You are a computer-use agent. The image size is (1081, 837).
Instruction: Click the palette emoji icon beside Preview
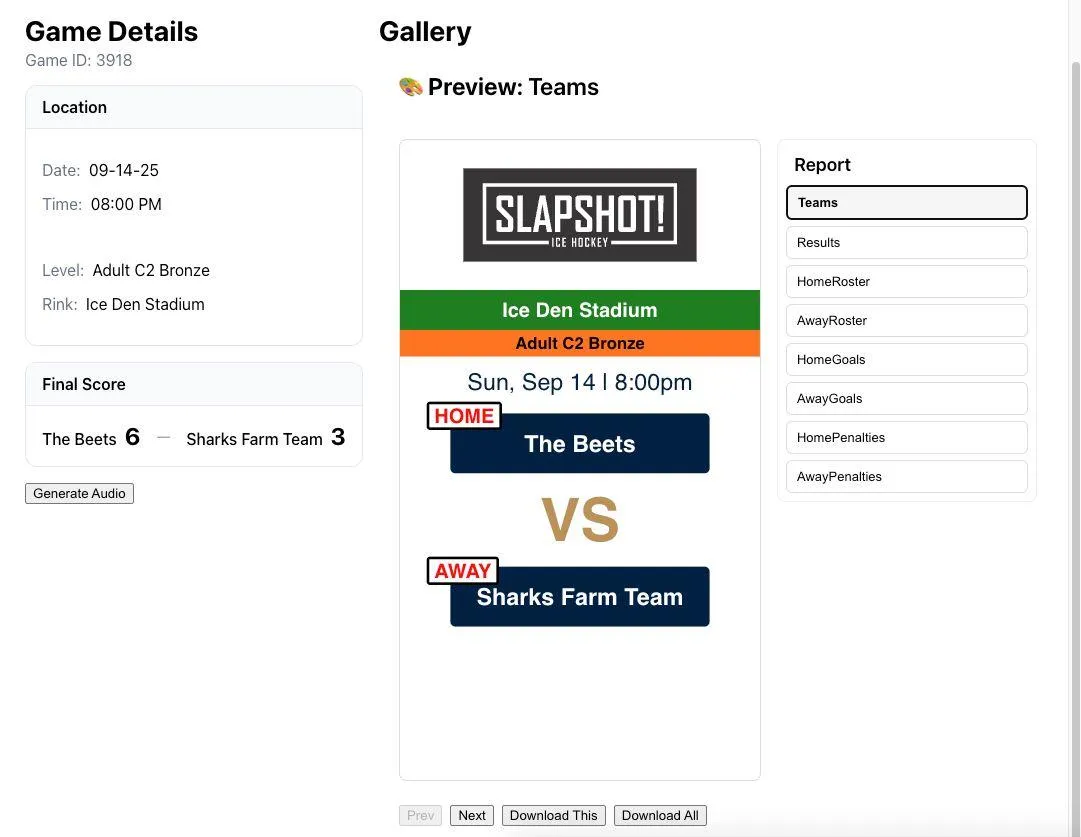pos(411,87)
